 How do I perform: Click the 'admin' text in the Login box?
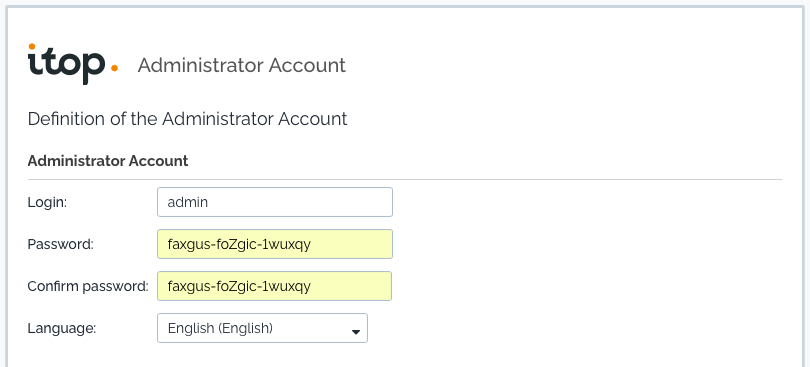[188, 202]
